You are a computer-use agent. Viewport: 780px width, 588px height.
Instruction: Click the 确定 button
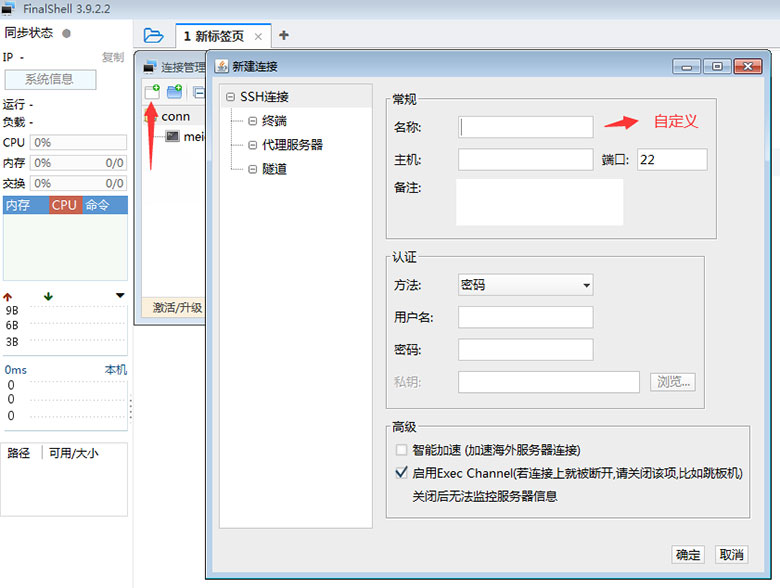pos(688,555)
